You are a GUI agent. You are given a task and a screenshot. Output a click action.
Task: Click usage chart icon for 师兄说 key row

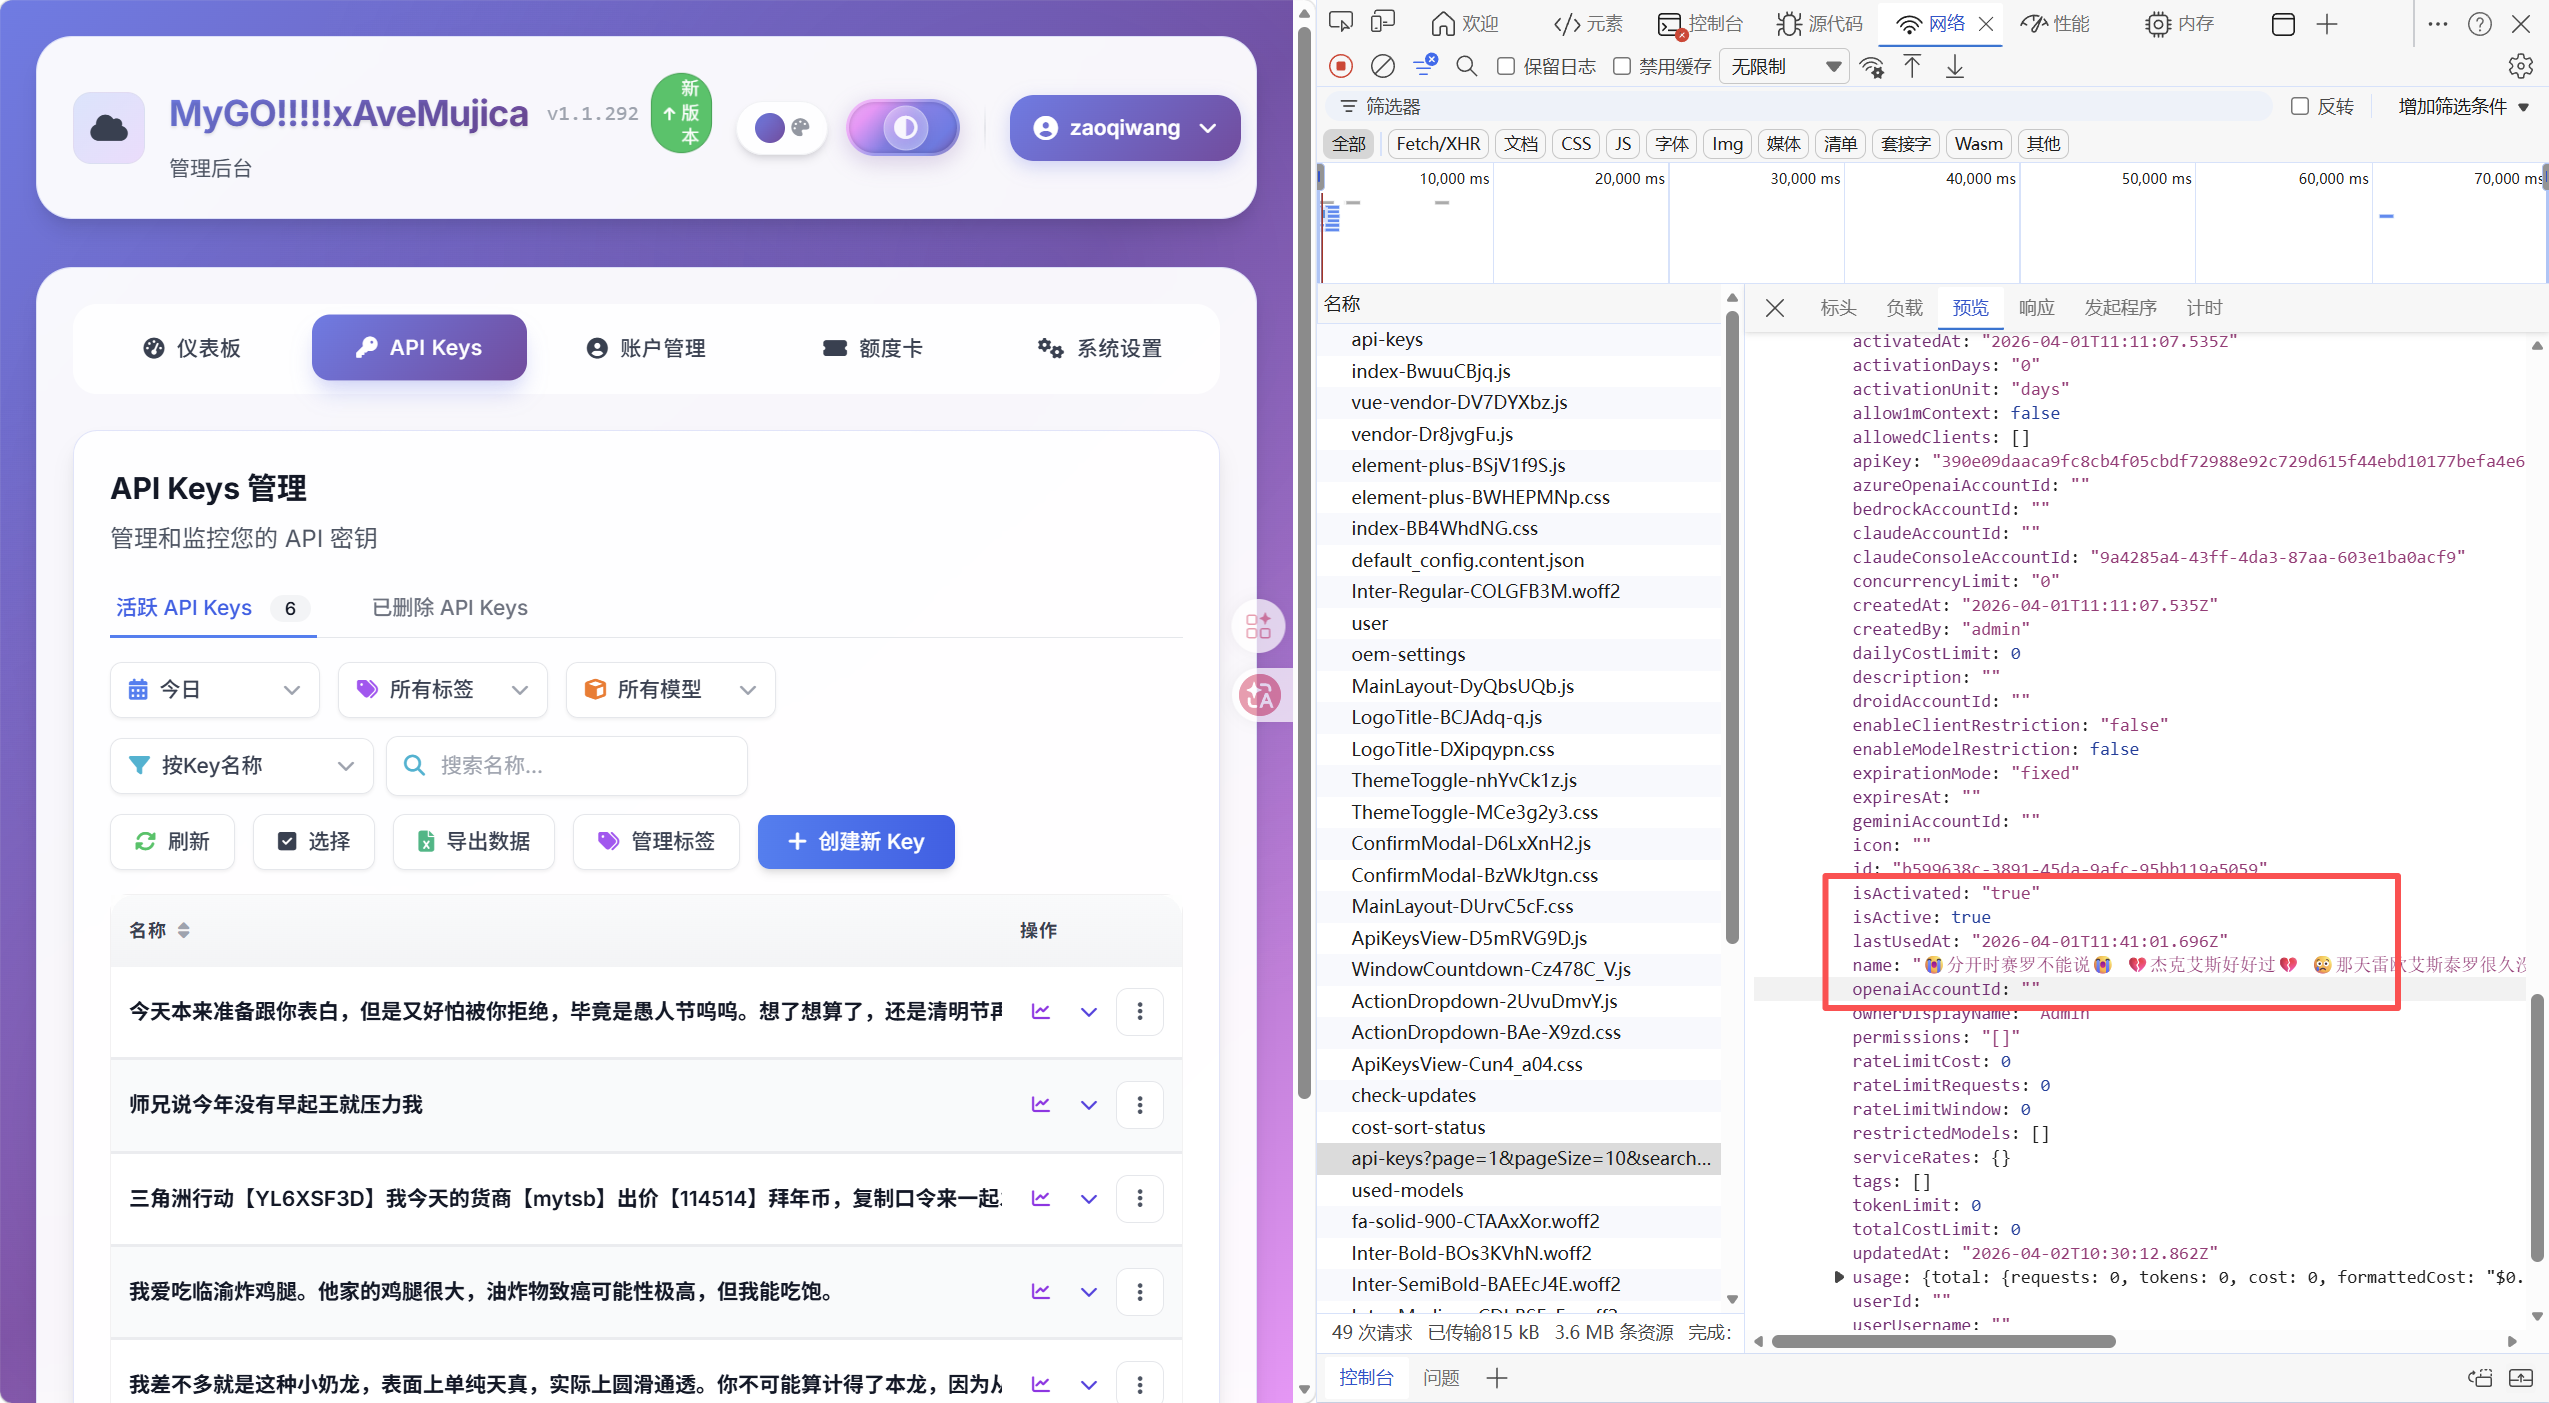1041,1104
